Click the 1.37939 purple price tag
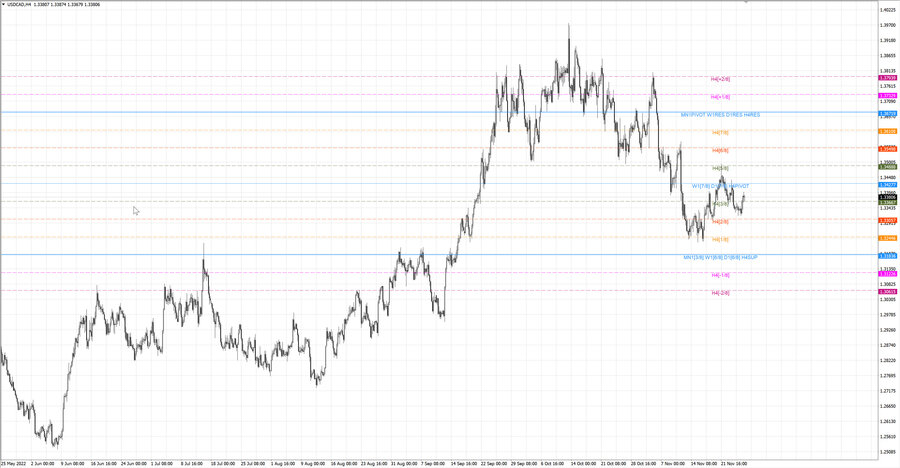This screenshot has height=468, width=900. click(887, 78)
